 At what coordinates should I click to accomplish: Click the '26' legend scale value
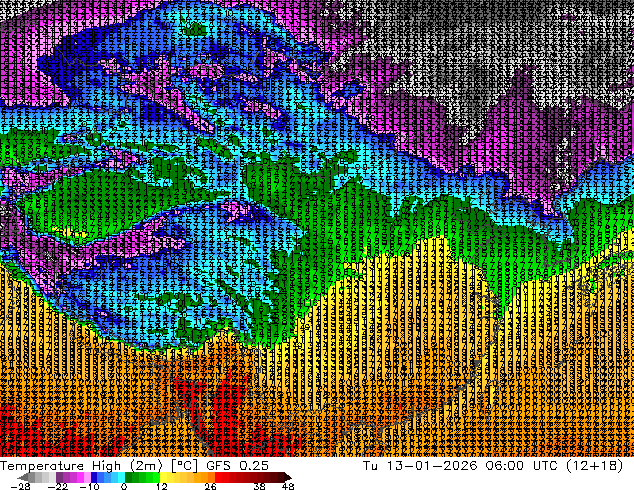[x=210, y=486]
